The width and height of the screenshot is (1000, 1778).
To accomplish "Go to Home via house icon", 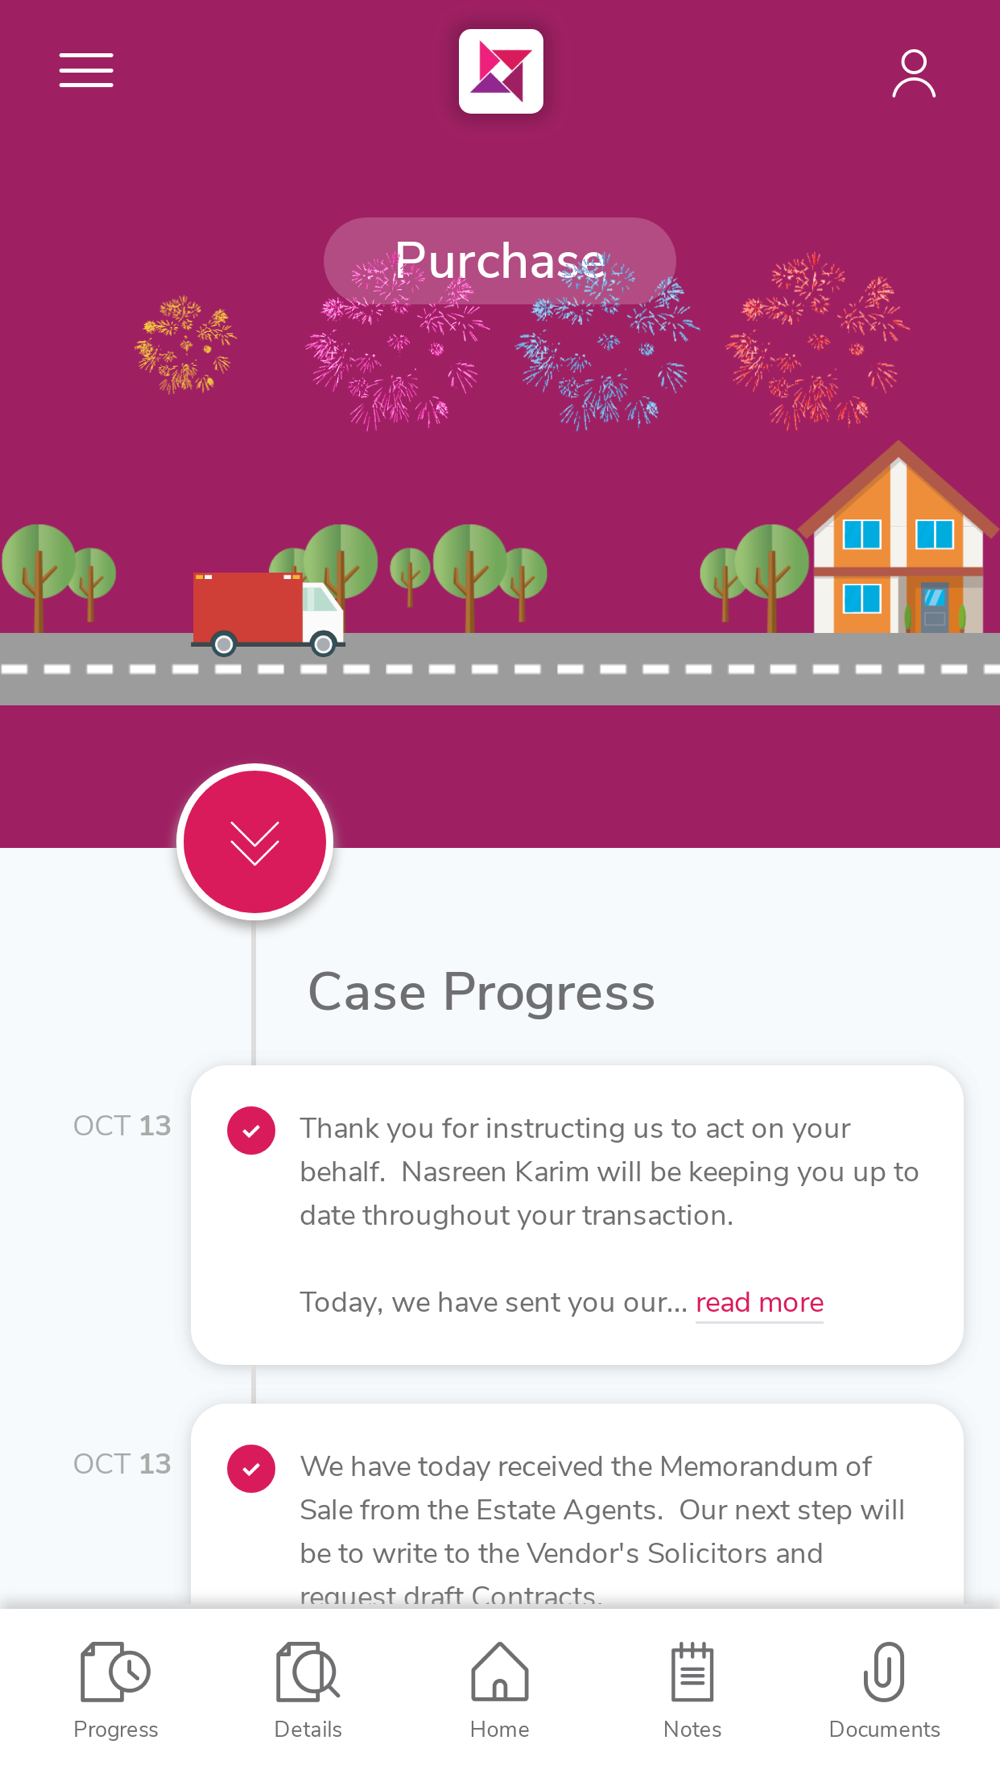I will (500, 1672).
